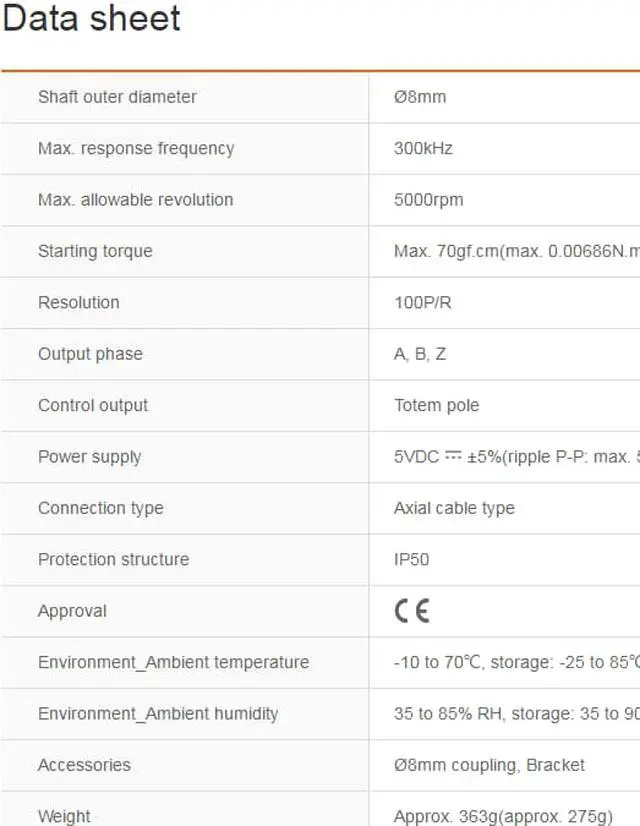Click the Environment_Ambient temperature label

point(173,662)
